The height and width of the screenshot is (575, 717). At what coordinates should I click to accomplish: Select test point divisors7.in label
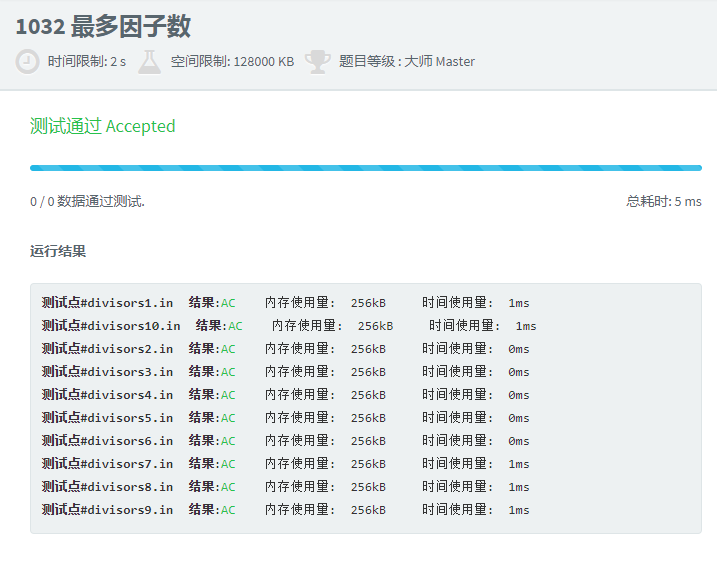[x=107, y=463]
